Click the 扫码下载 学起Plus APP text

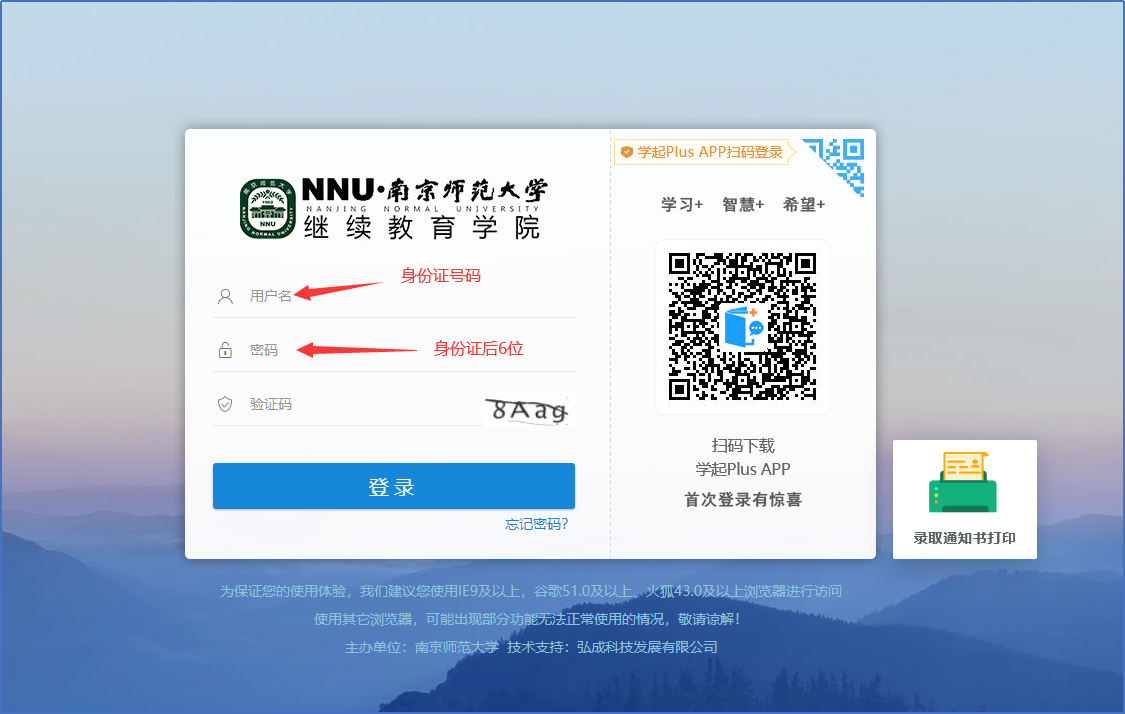point(743,457)
